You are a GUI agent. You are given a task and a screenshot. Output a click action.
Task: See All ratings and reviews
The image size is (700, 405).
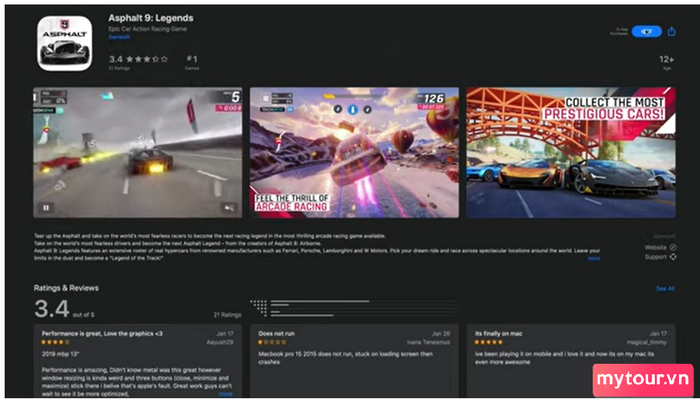pos(665,289)
